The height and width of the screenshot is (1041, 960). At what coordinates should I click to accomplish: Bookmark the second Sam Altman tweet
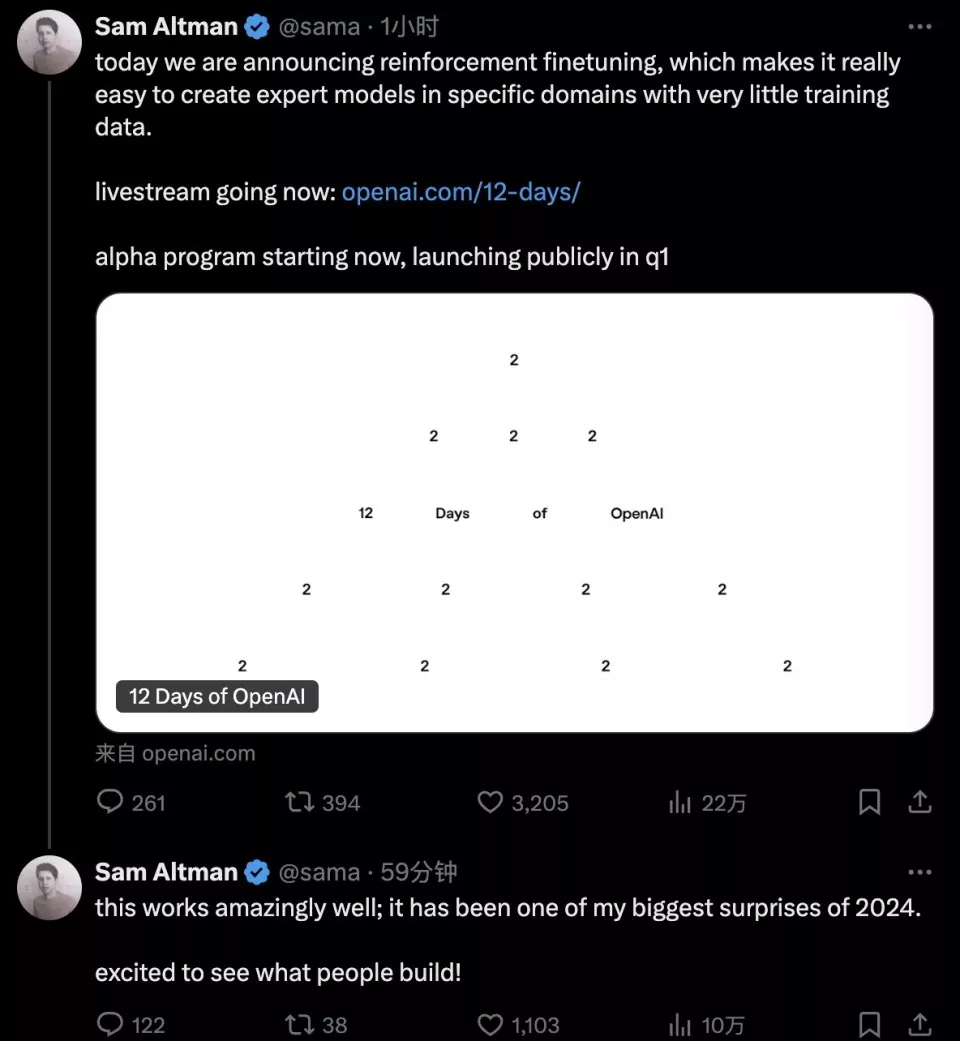[869, 1024]
